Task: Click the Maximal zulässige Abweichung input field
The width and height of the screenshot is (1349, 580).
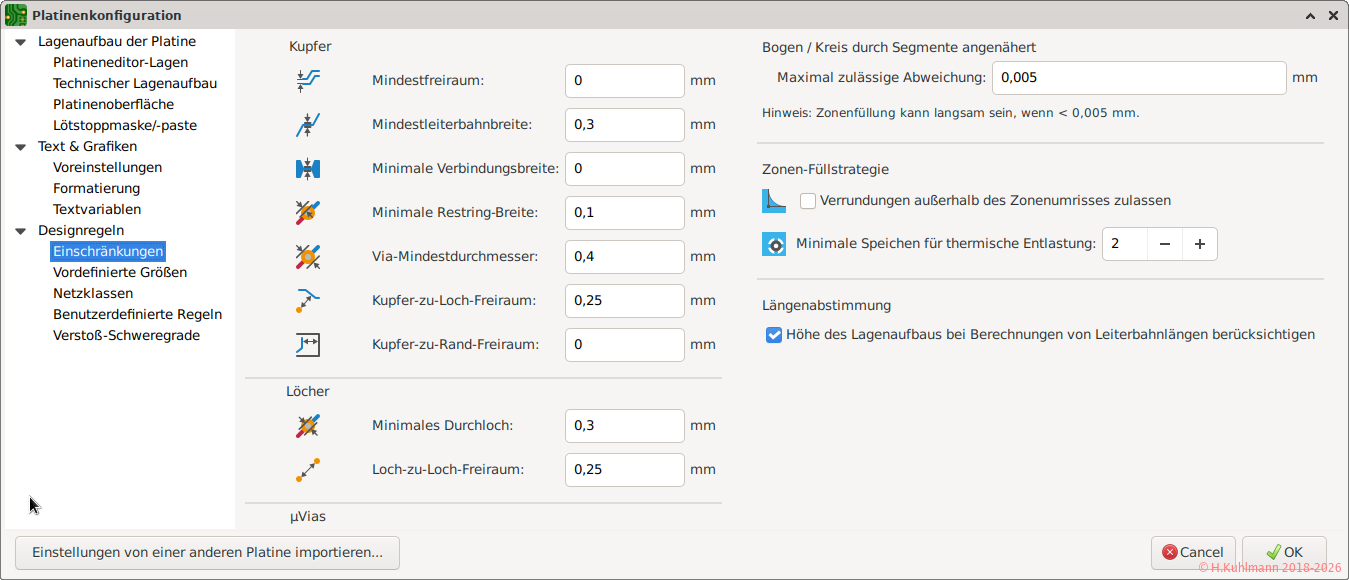Action: 1138,78
